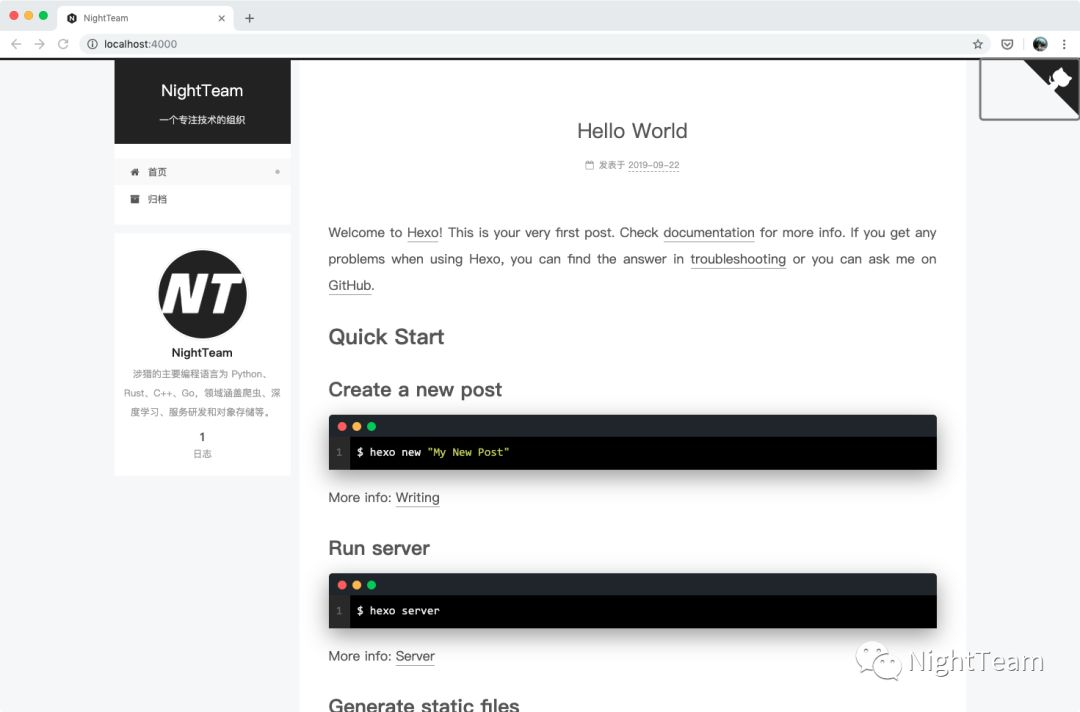
Task: Click the Run server heading
Action: (x=379, y=548)
